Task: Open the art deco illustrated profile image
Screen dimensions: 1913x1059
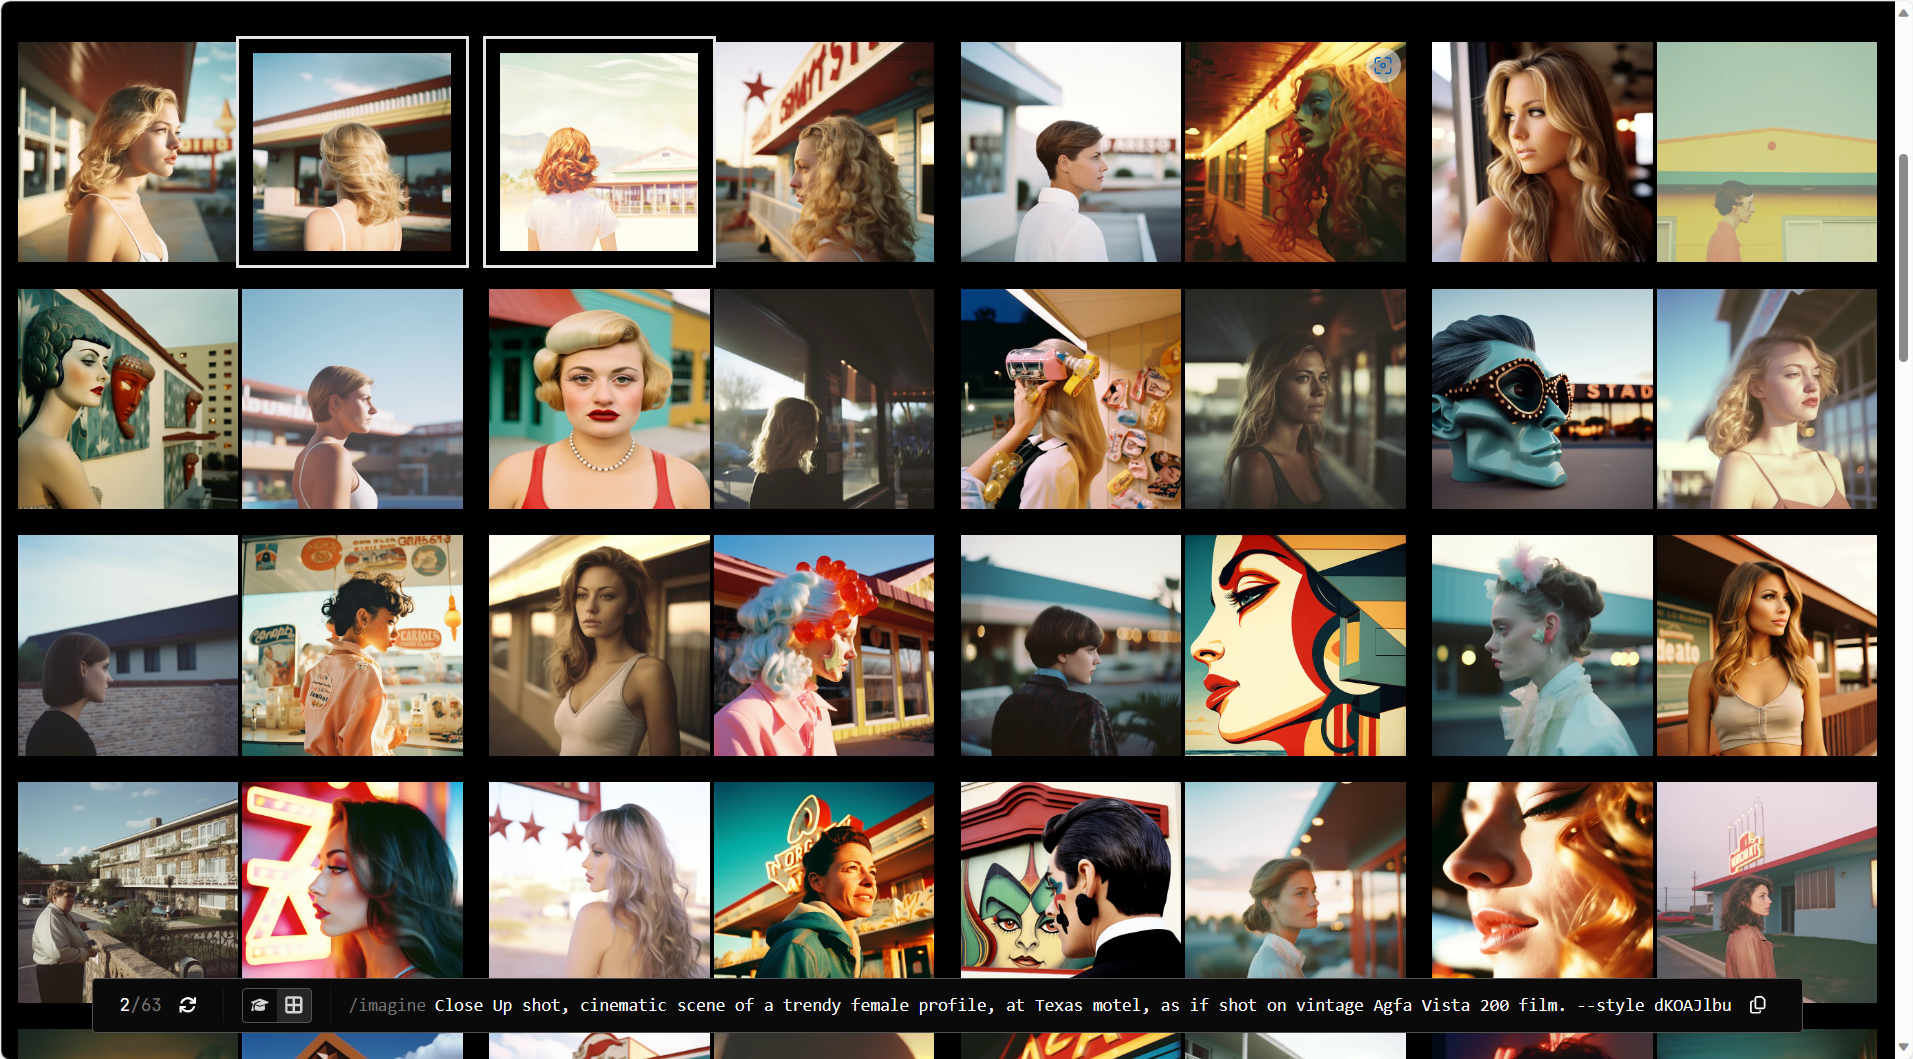Action: click(x=1295, y=645)
